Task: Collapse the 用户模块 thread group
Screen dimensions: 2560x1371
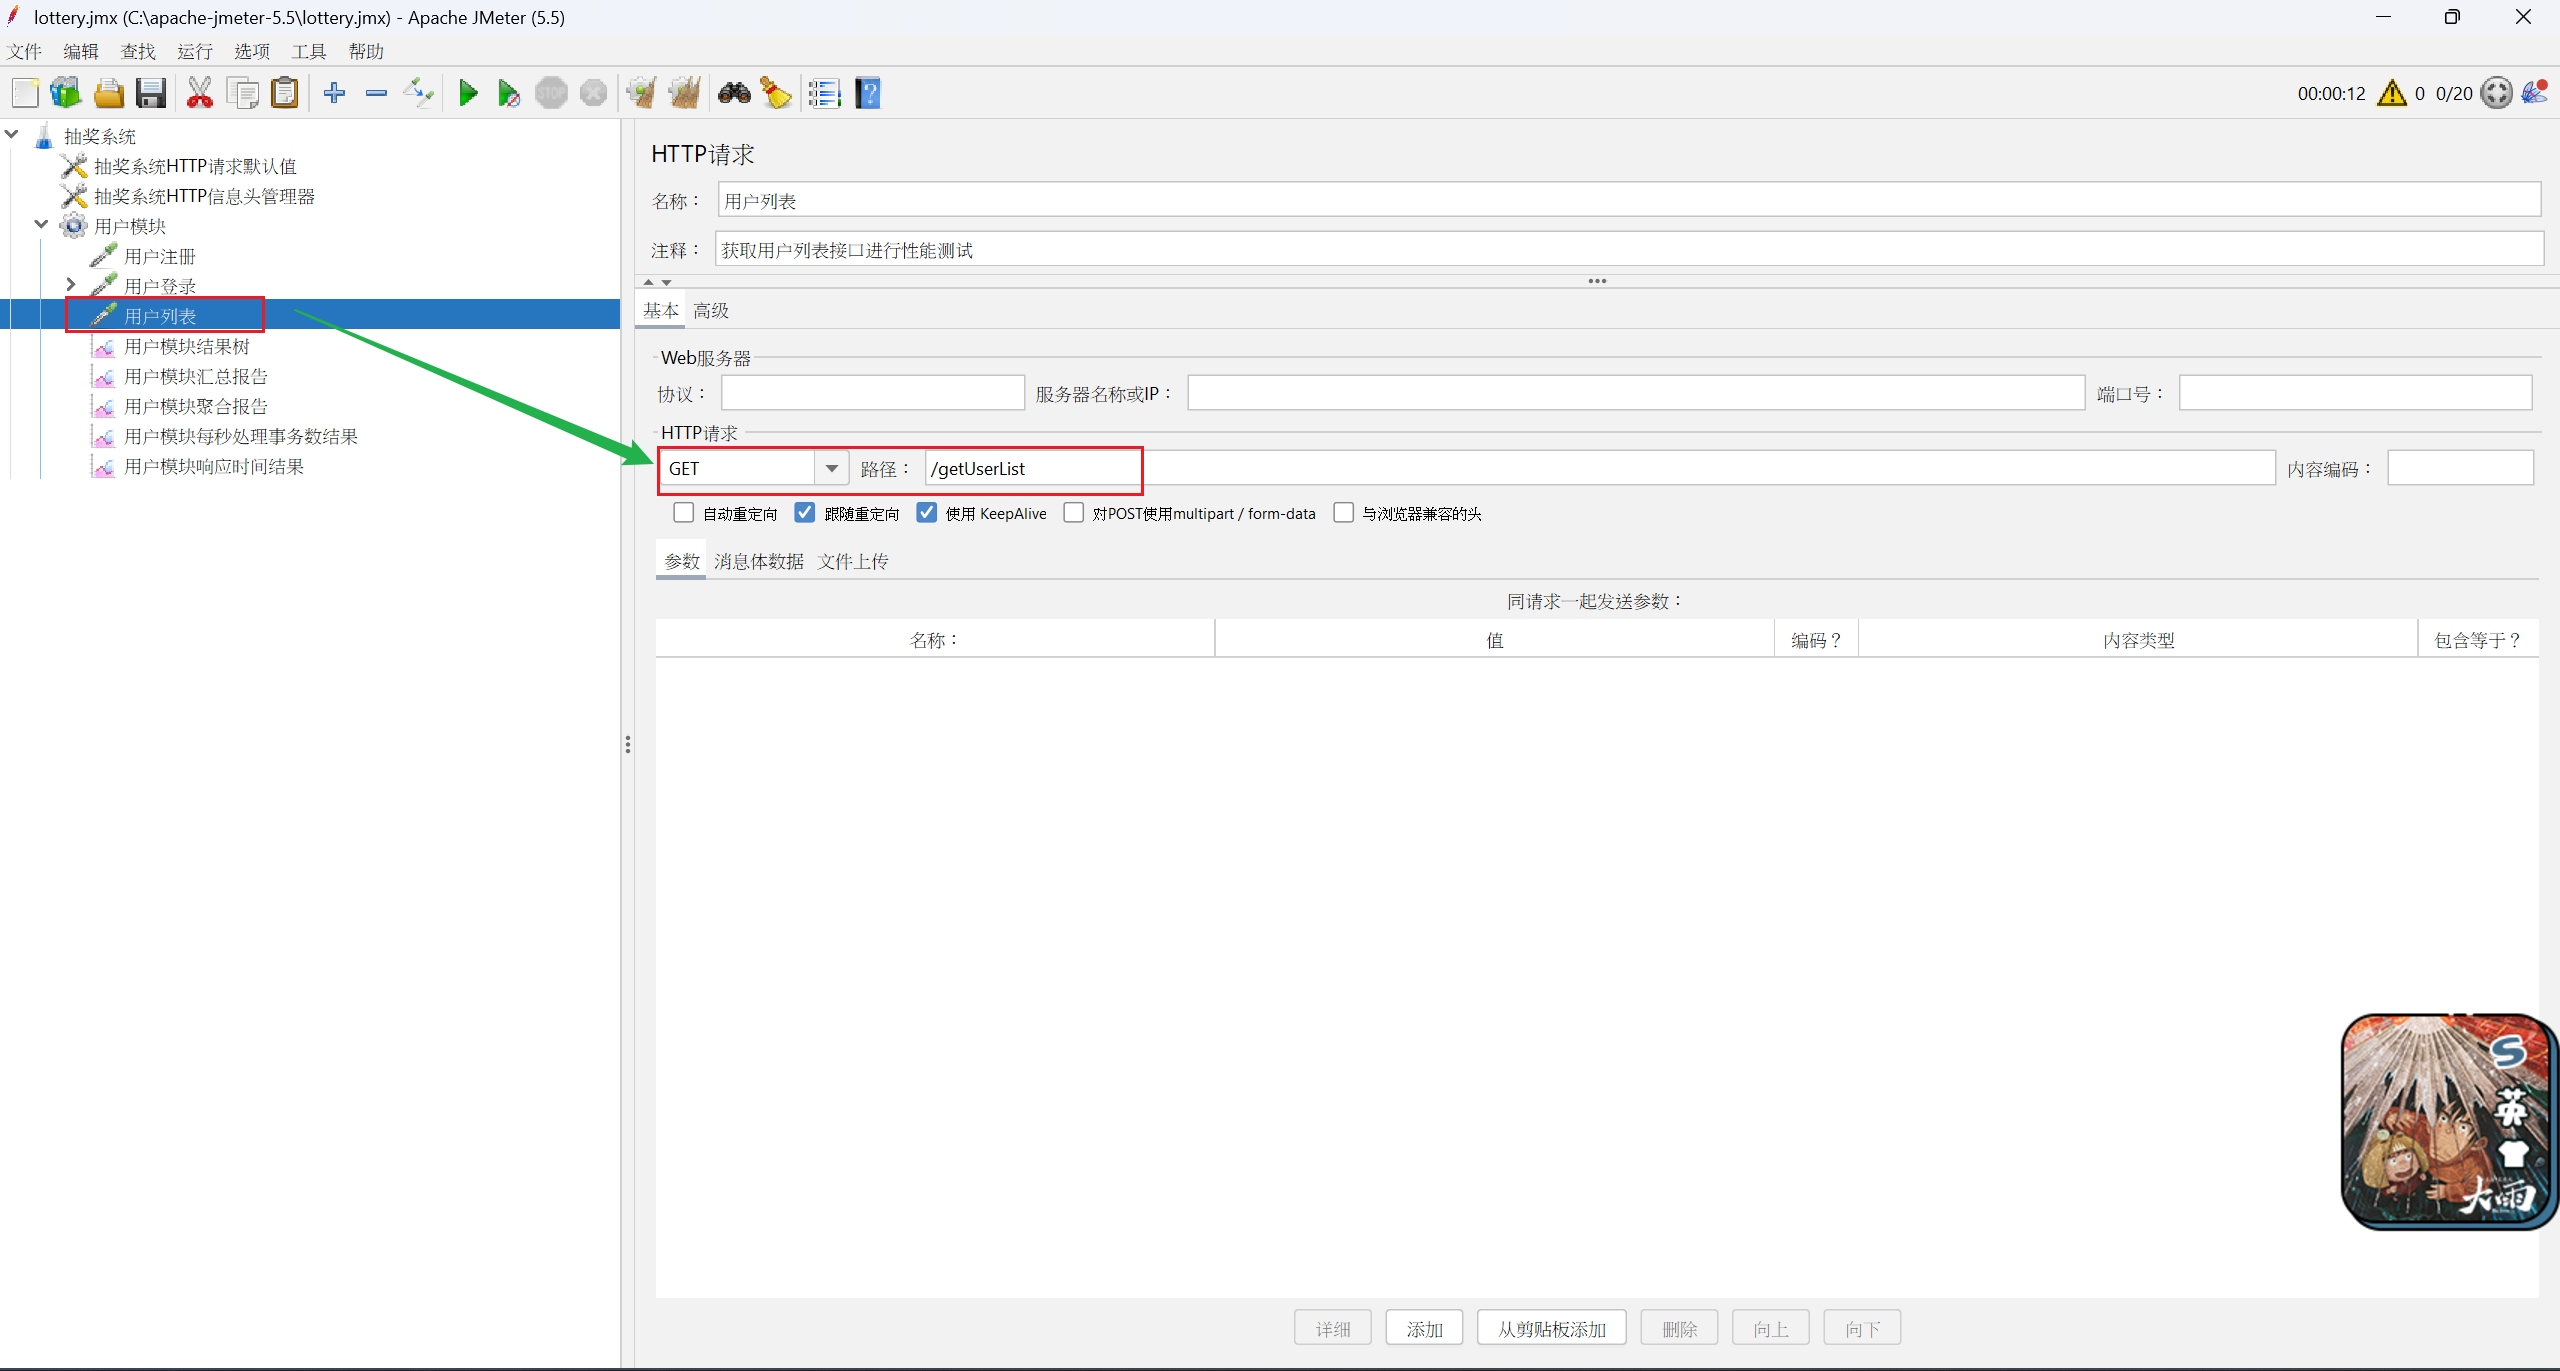Action: 41,225
